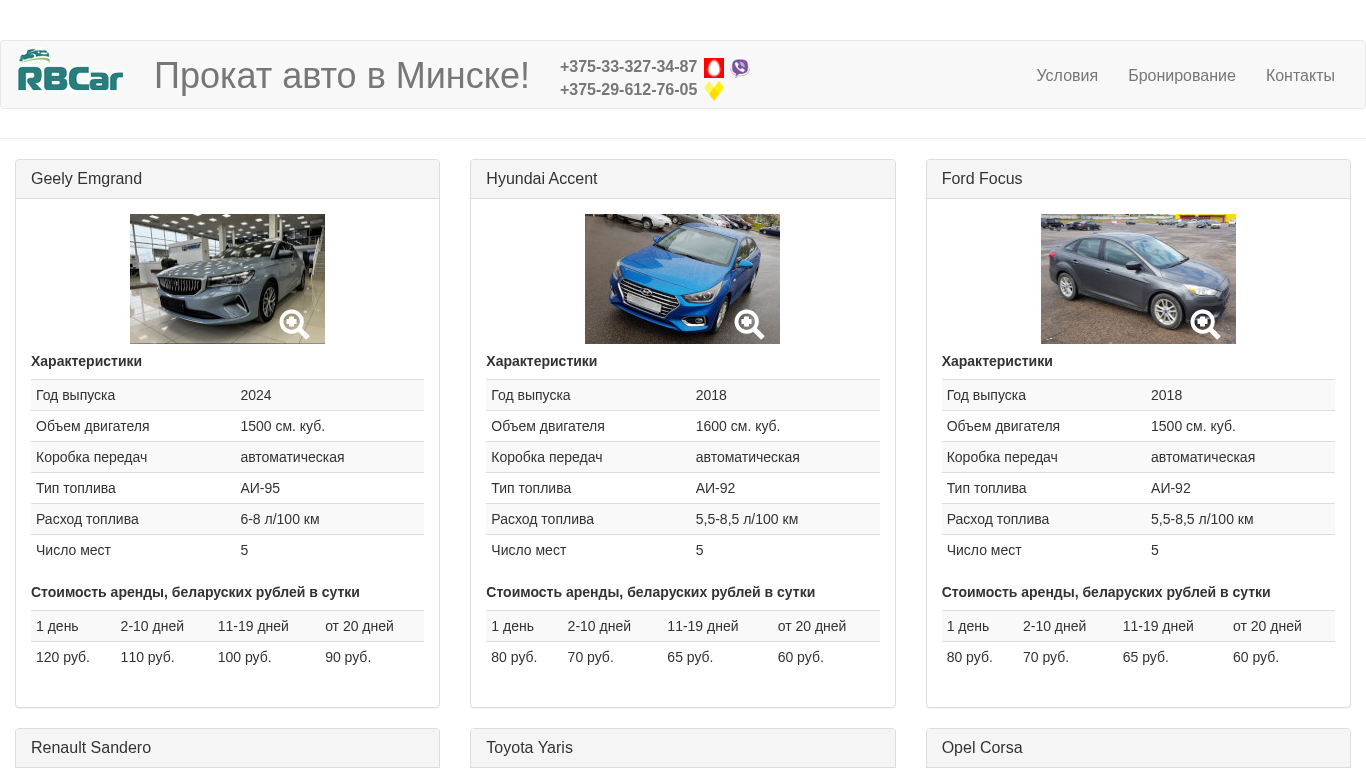Click Geely Emgrand price 110 руб.

click(x=148, y=657)
